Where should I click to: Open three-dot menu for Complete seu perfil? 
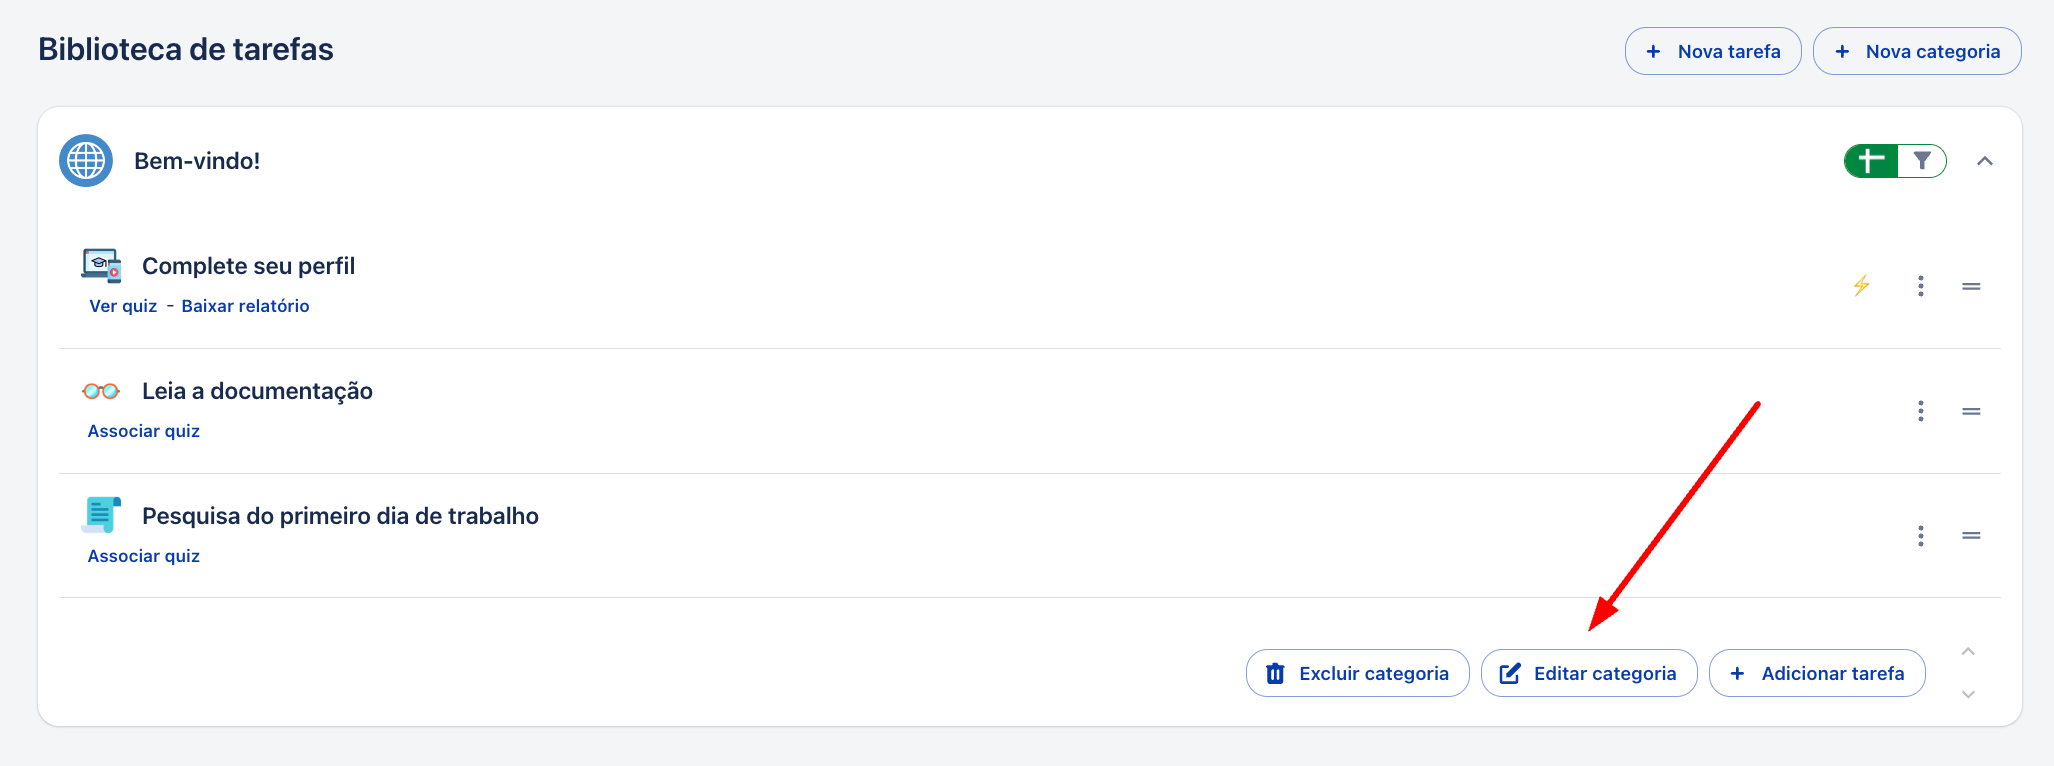[x=1921, y=286]
